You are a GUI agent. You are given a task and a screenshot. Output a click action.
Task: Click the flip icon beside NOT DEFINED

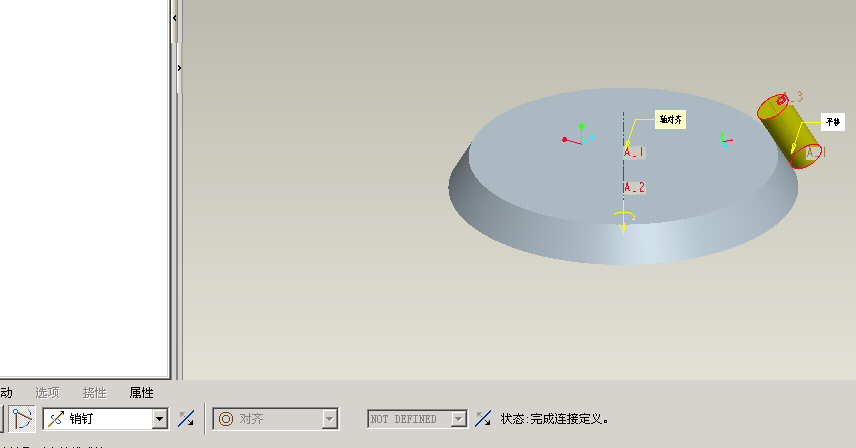coord(483,419)
